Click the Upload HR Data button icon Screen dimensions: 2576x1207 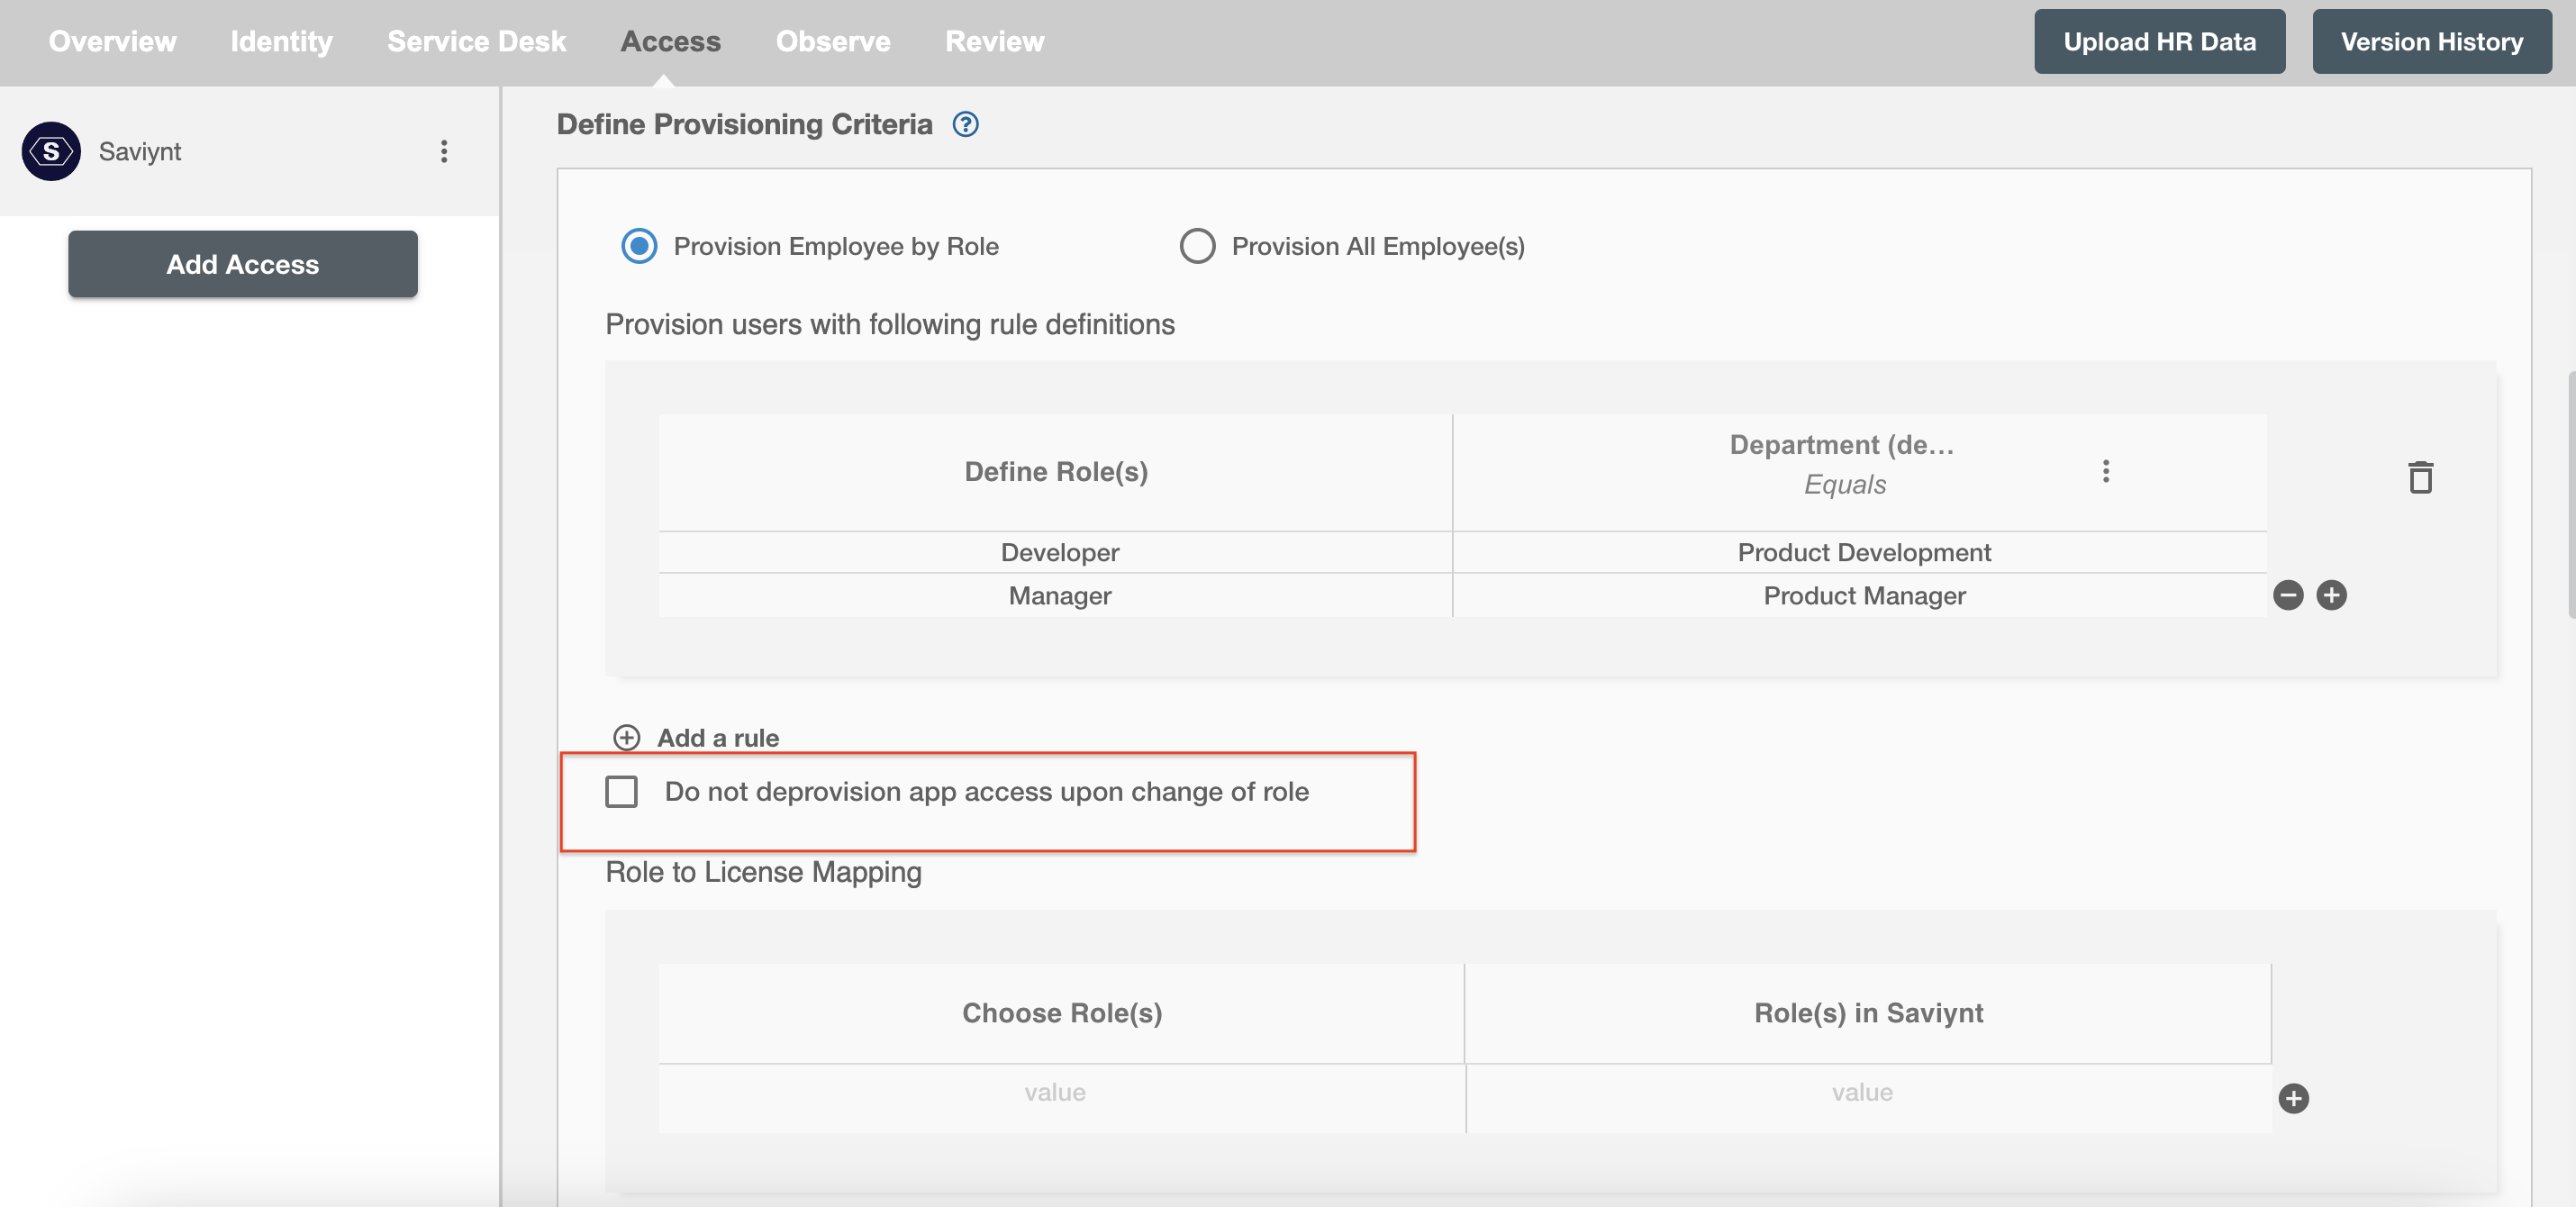coord(2161,41)
